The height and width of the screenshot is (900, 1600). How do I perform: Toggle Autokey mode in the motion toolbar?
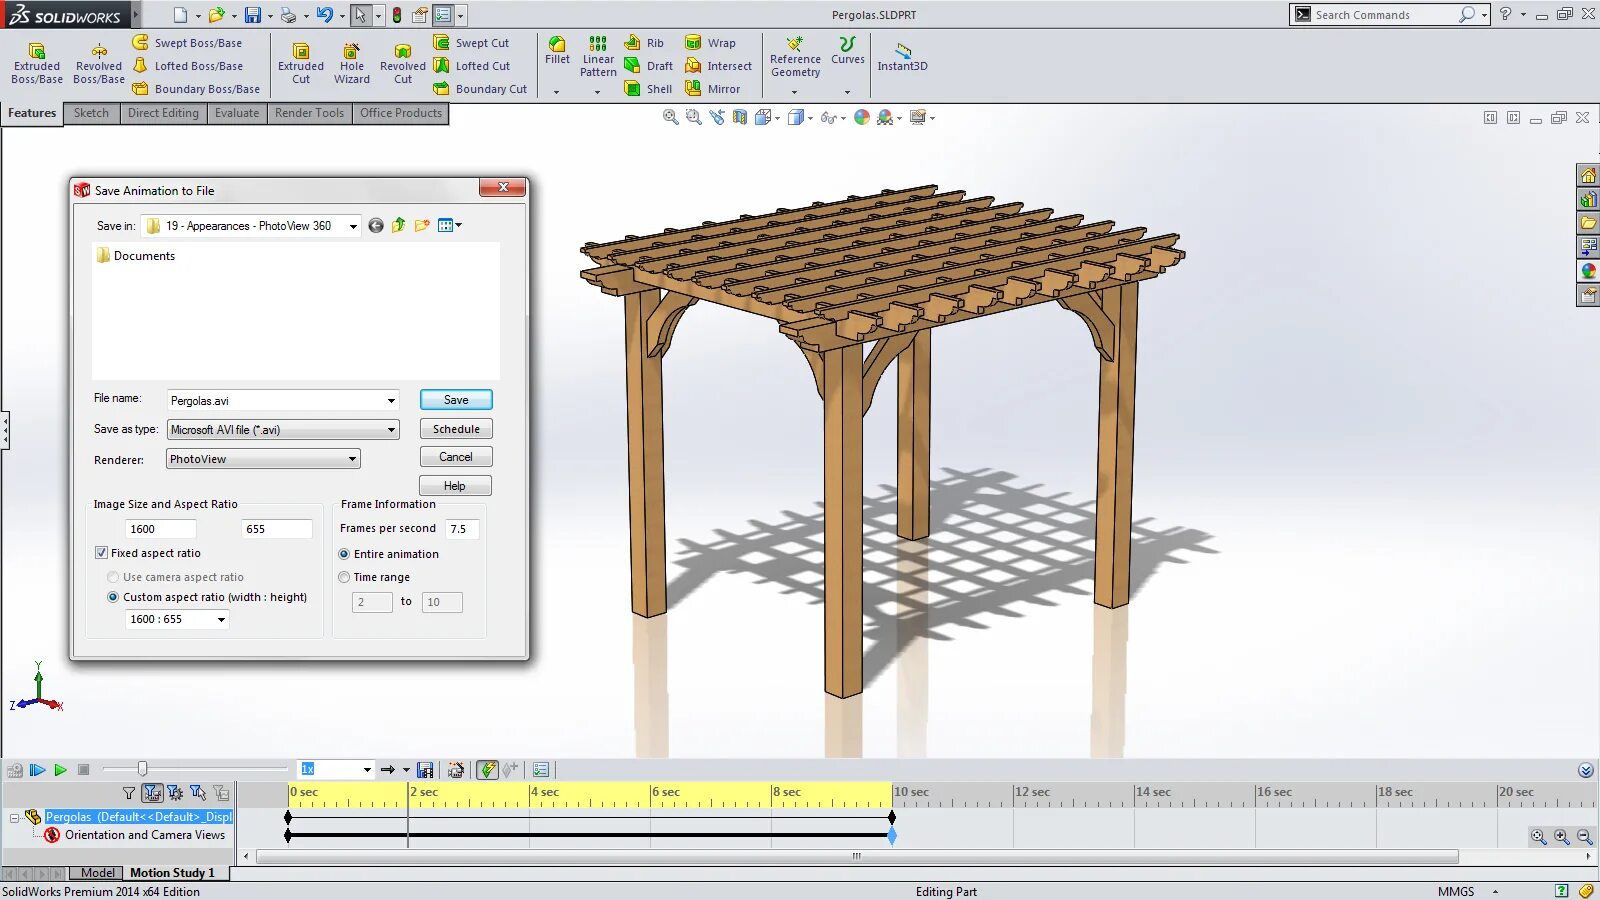pyautogui.click(x=488, y=769)
